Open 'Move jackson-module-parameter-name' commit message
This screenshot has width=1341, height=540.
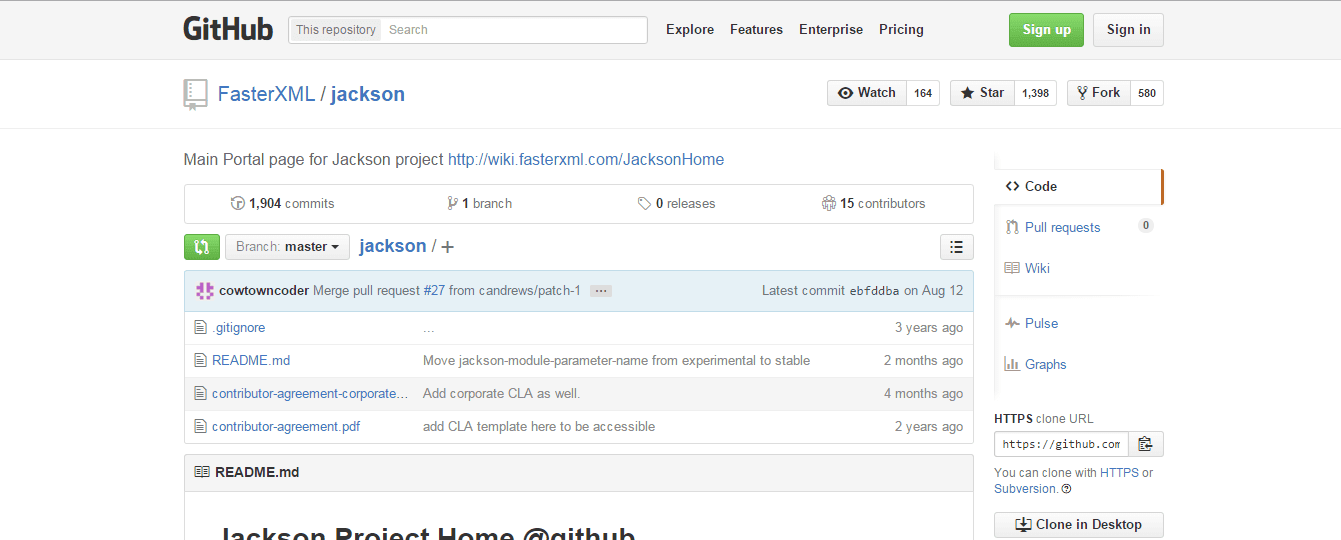[616, 361]
